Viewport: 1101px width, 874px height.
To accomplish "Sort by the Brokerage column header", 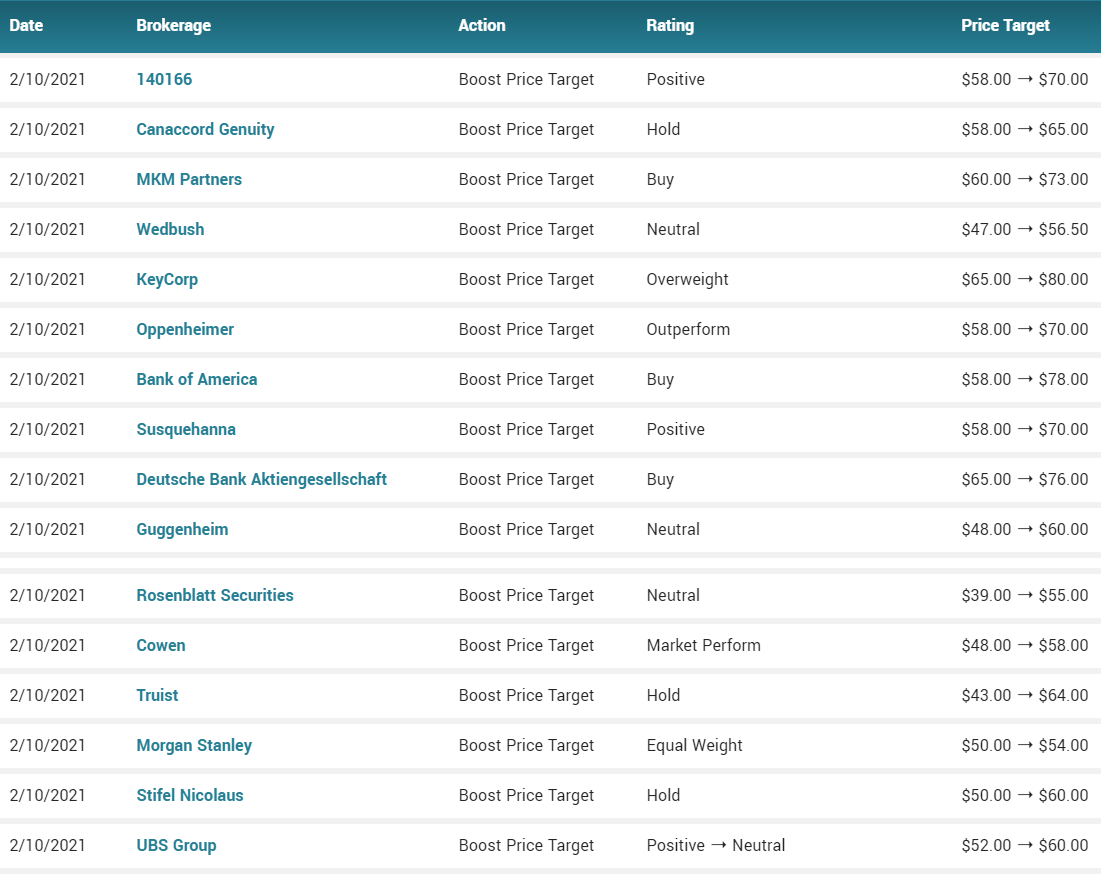I will 173,25.
